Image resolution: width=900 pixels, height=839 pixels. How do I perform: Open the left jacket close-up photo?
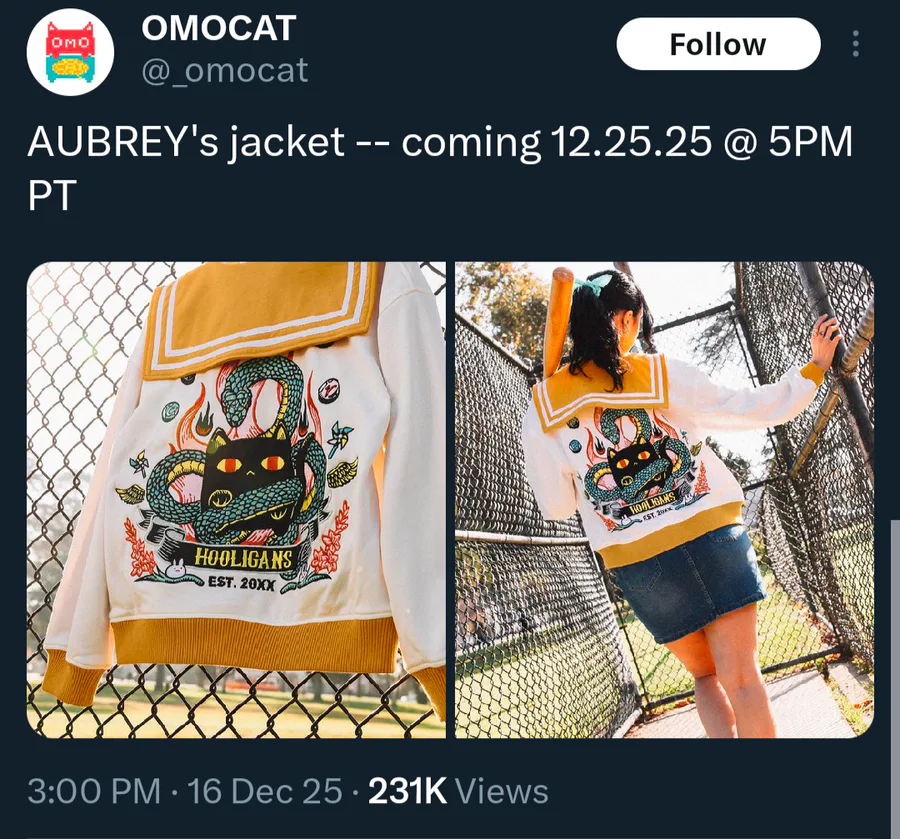pos(236,499)
